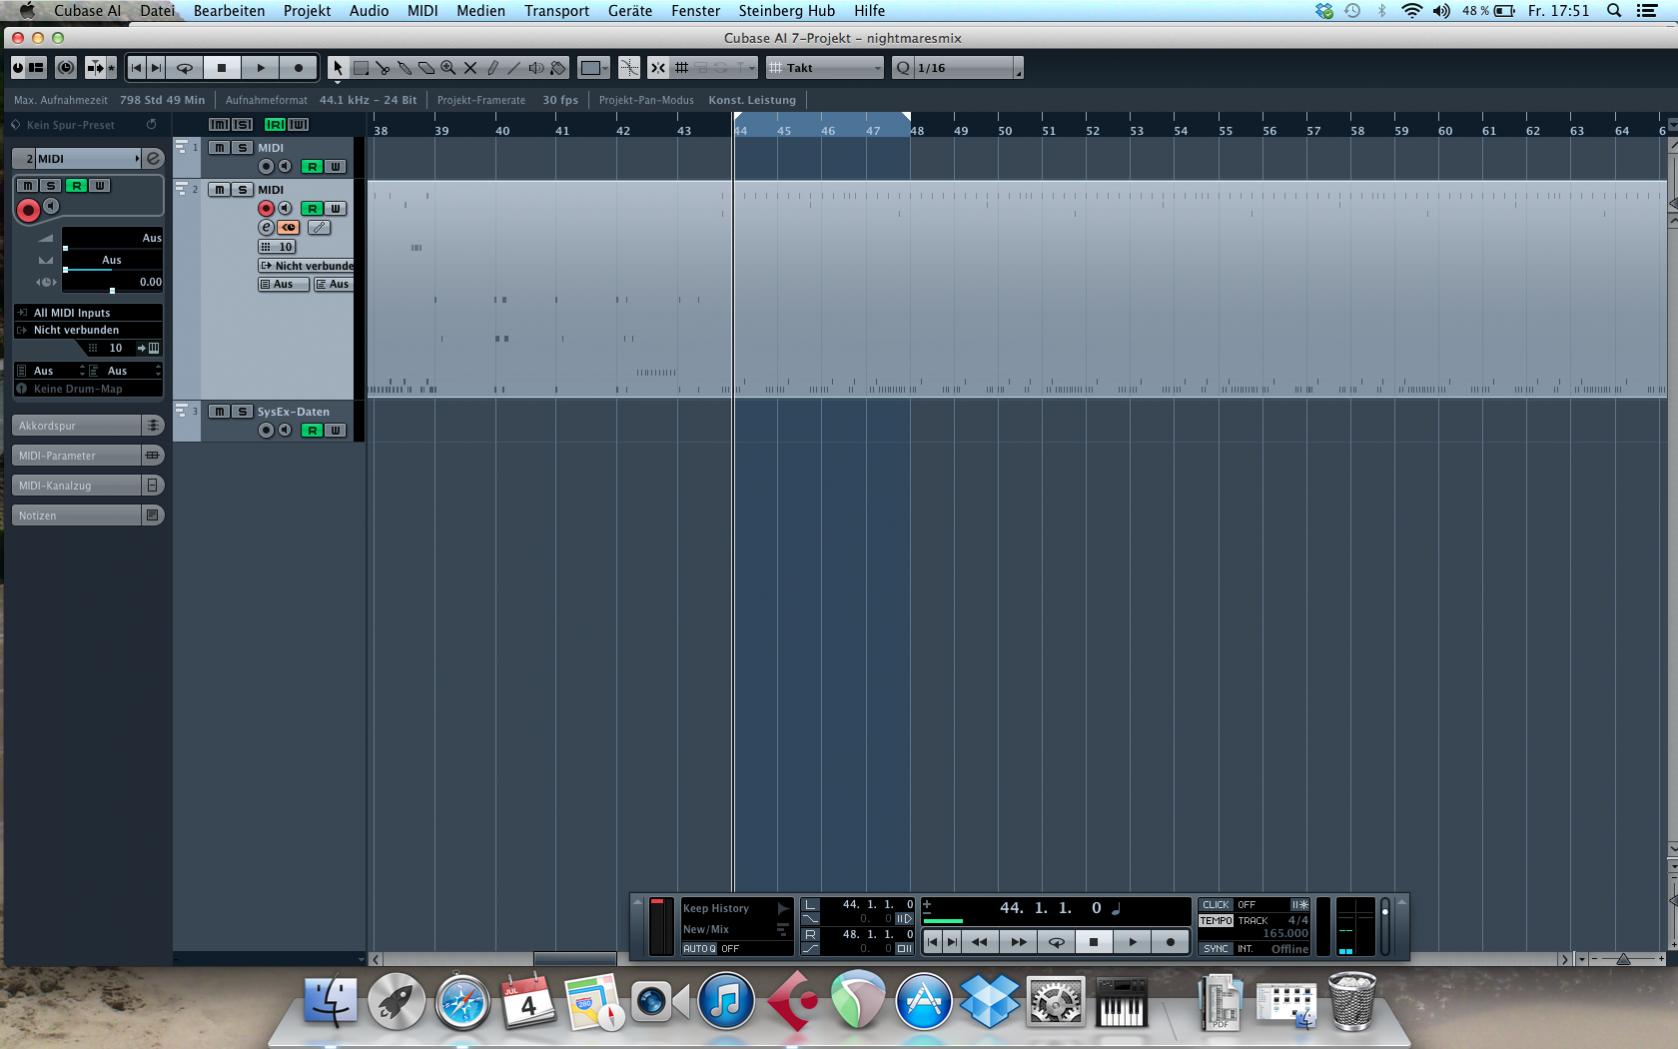Mute the SysEx-Daten track
This screenshot has width=1678, height=1049.
tap(219, 411)
